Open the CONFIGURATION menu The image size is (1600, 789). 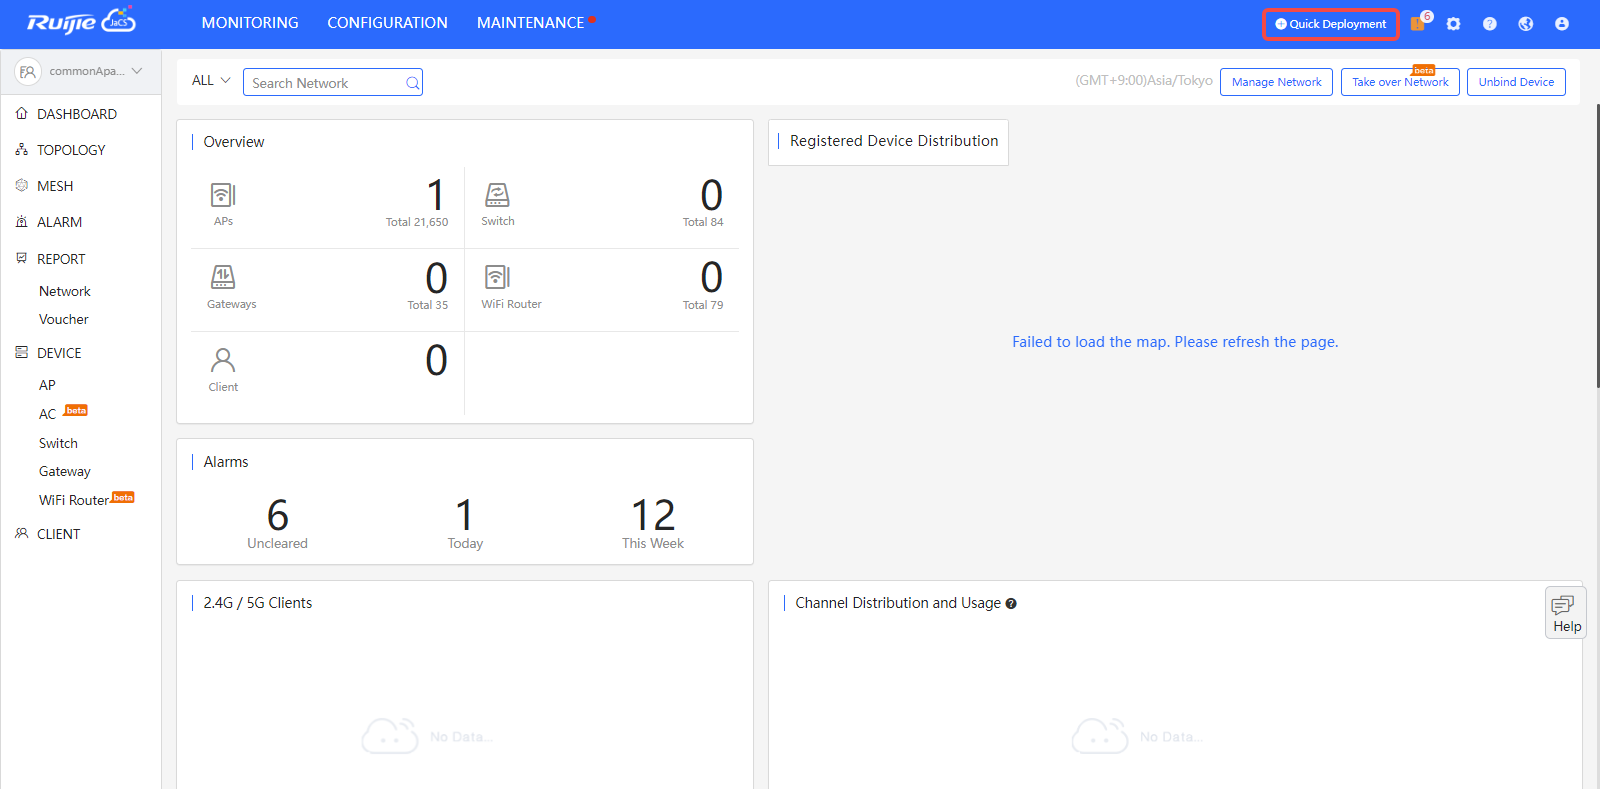[387, 23]
